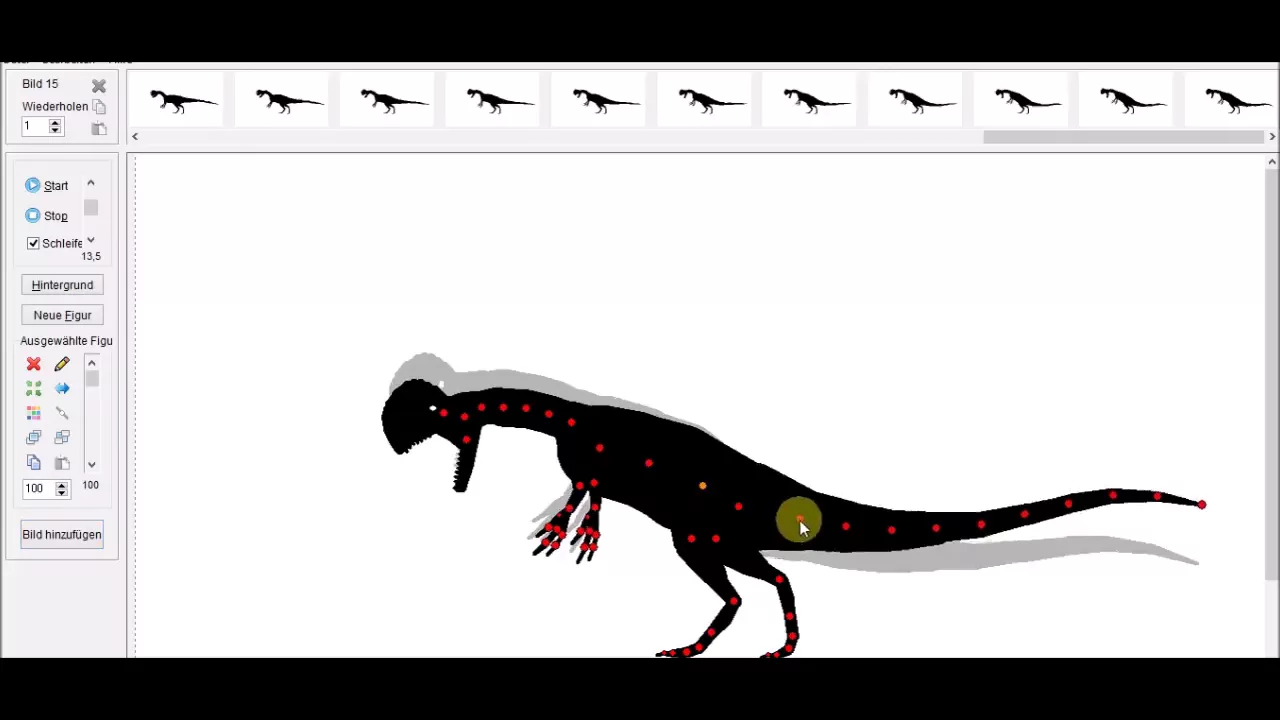Flip the selected figure with the blue arrow icon
The image size is (1280, 720).
[x=62, y=388]
